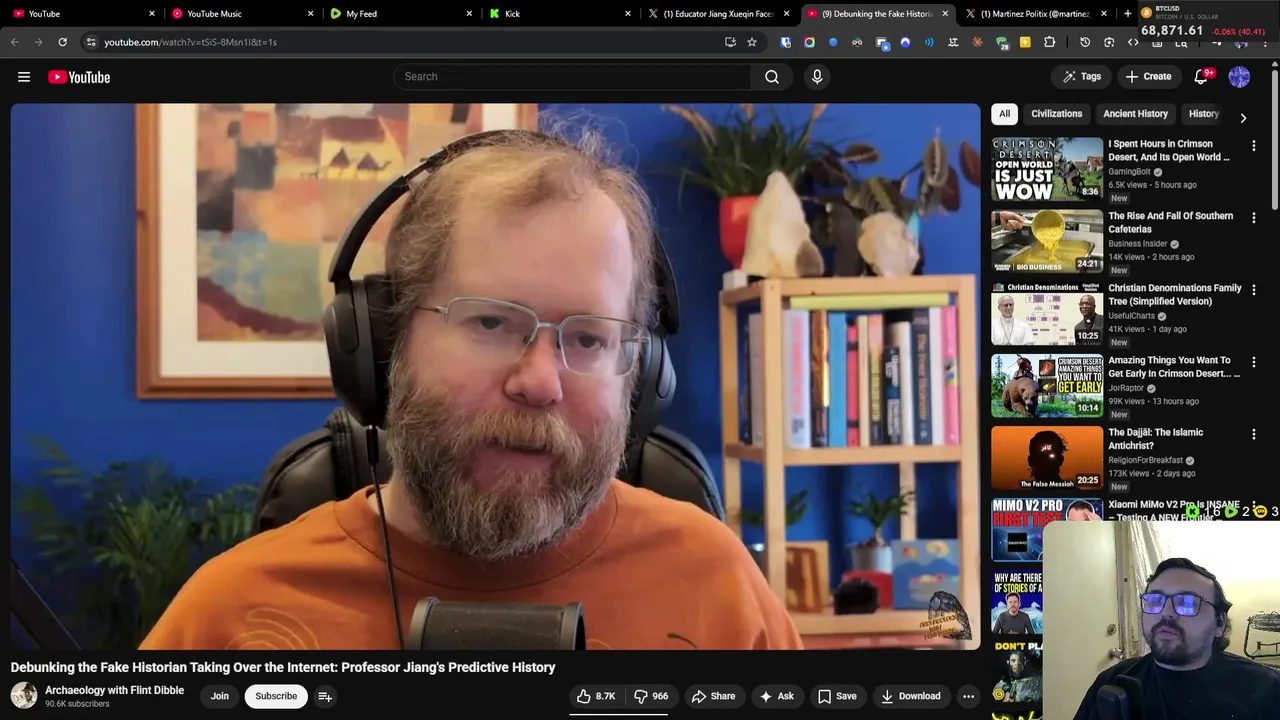Open Southern Cafeterias video thumbnail
This screenshot has width=1280, height=720.
tap(1047, 241)
